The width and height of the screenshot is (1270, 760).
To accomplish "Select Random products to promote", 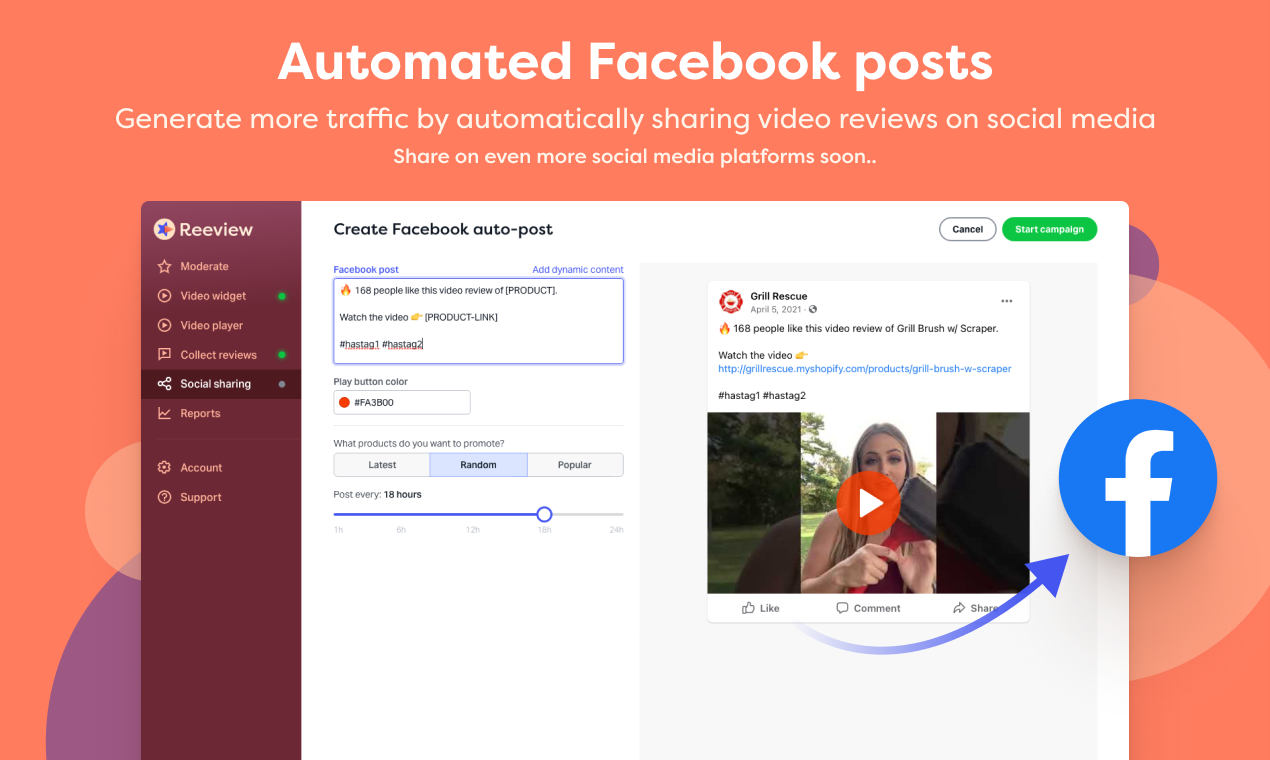I will click(x=478, y=464).
